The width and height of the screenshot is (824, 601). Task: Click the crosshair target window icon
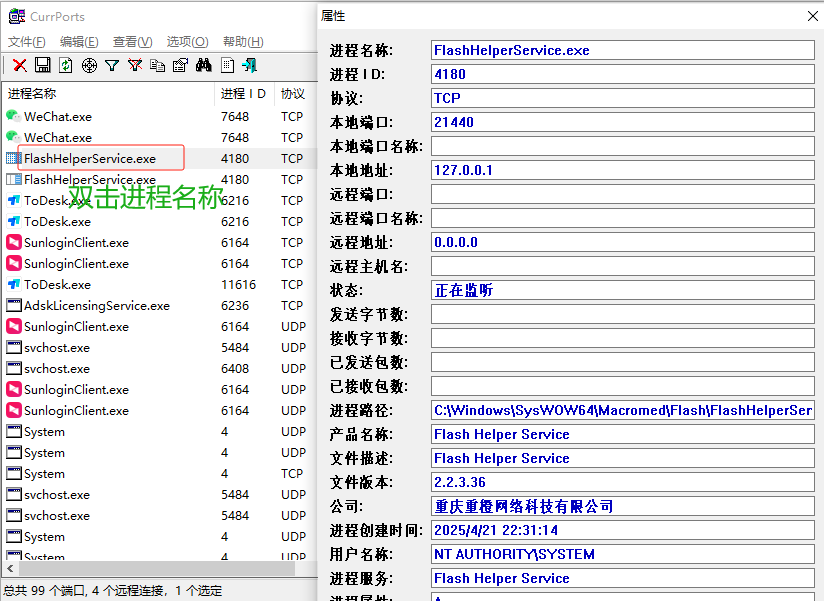click(89, 65)
